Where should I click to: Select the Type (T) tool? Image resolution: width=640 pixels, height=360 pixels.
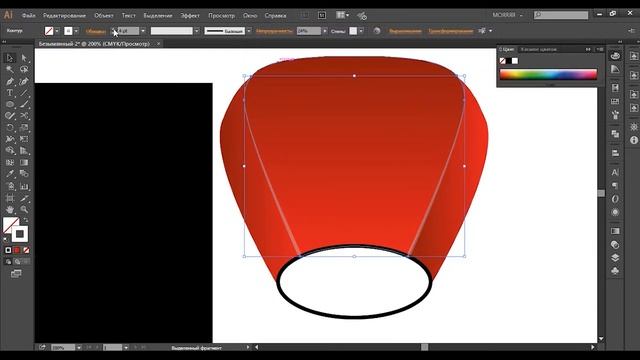(10, 93)
